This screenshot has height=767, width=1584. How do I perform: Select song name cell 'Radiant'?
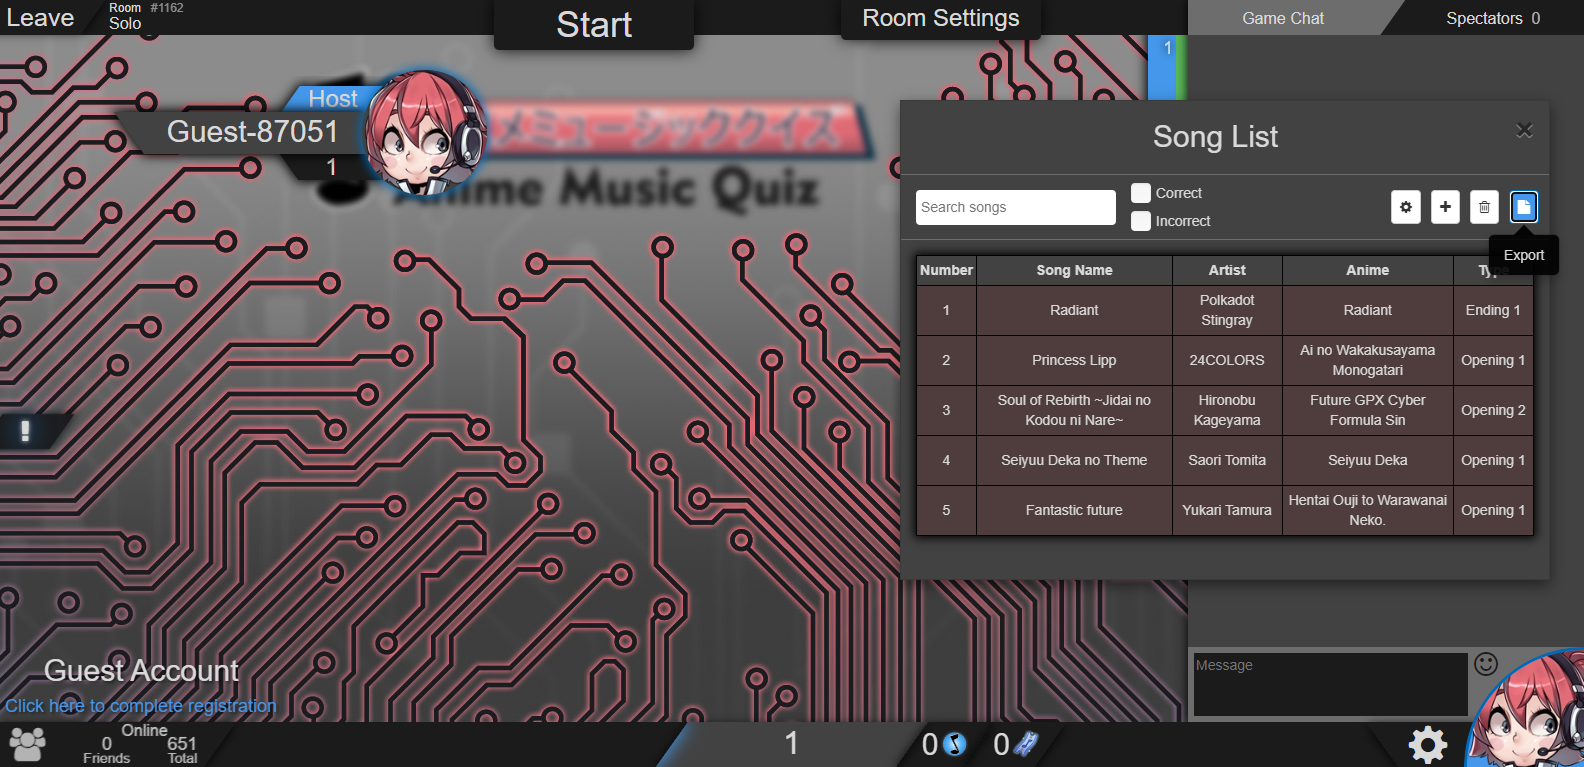point(1074,310)
